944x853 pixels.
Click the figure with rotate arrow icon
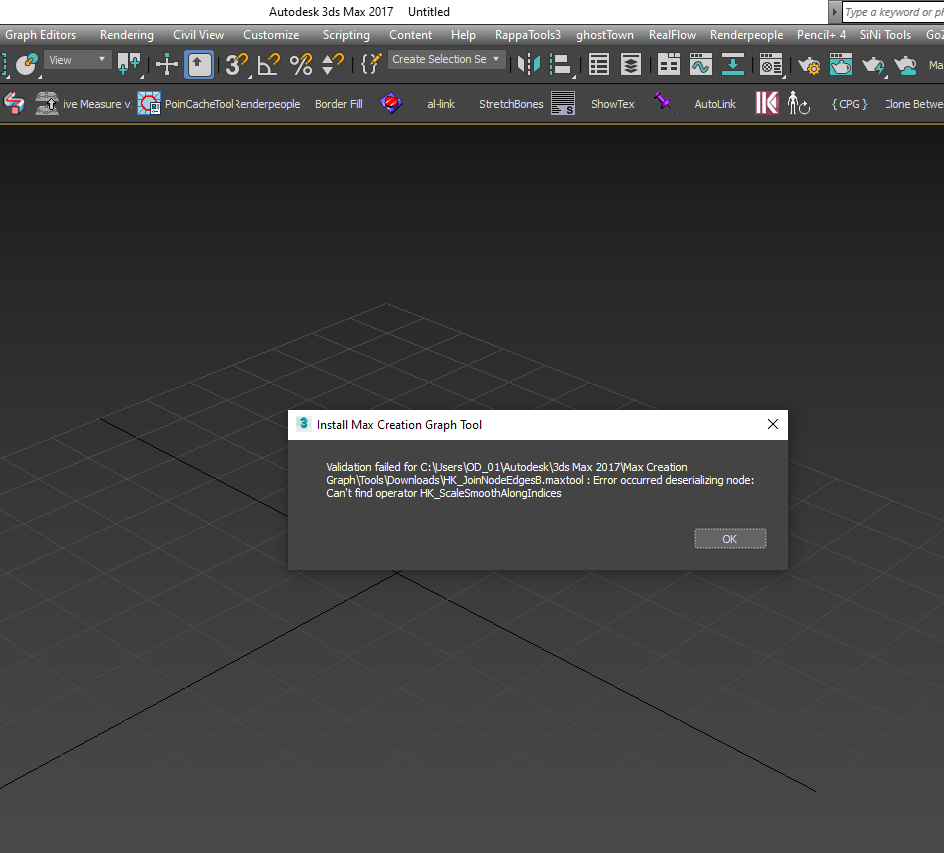pyautogui.click(x=799, y=103)
